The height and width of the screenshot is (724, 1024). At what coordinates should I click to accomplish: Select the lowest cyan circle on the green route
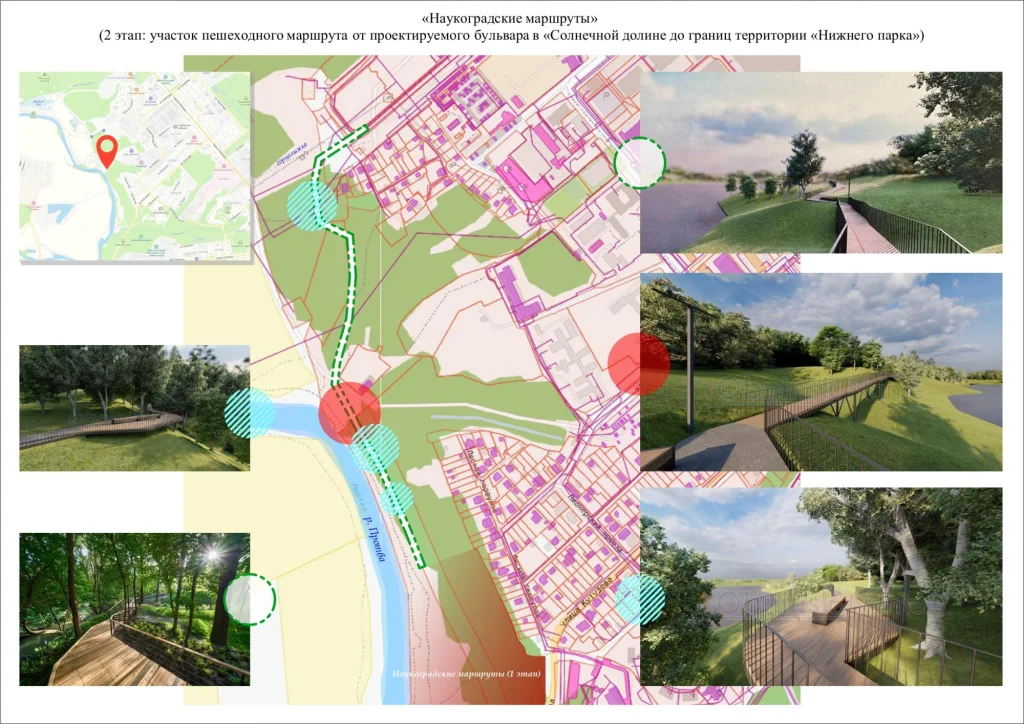coord(397,498)
